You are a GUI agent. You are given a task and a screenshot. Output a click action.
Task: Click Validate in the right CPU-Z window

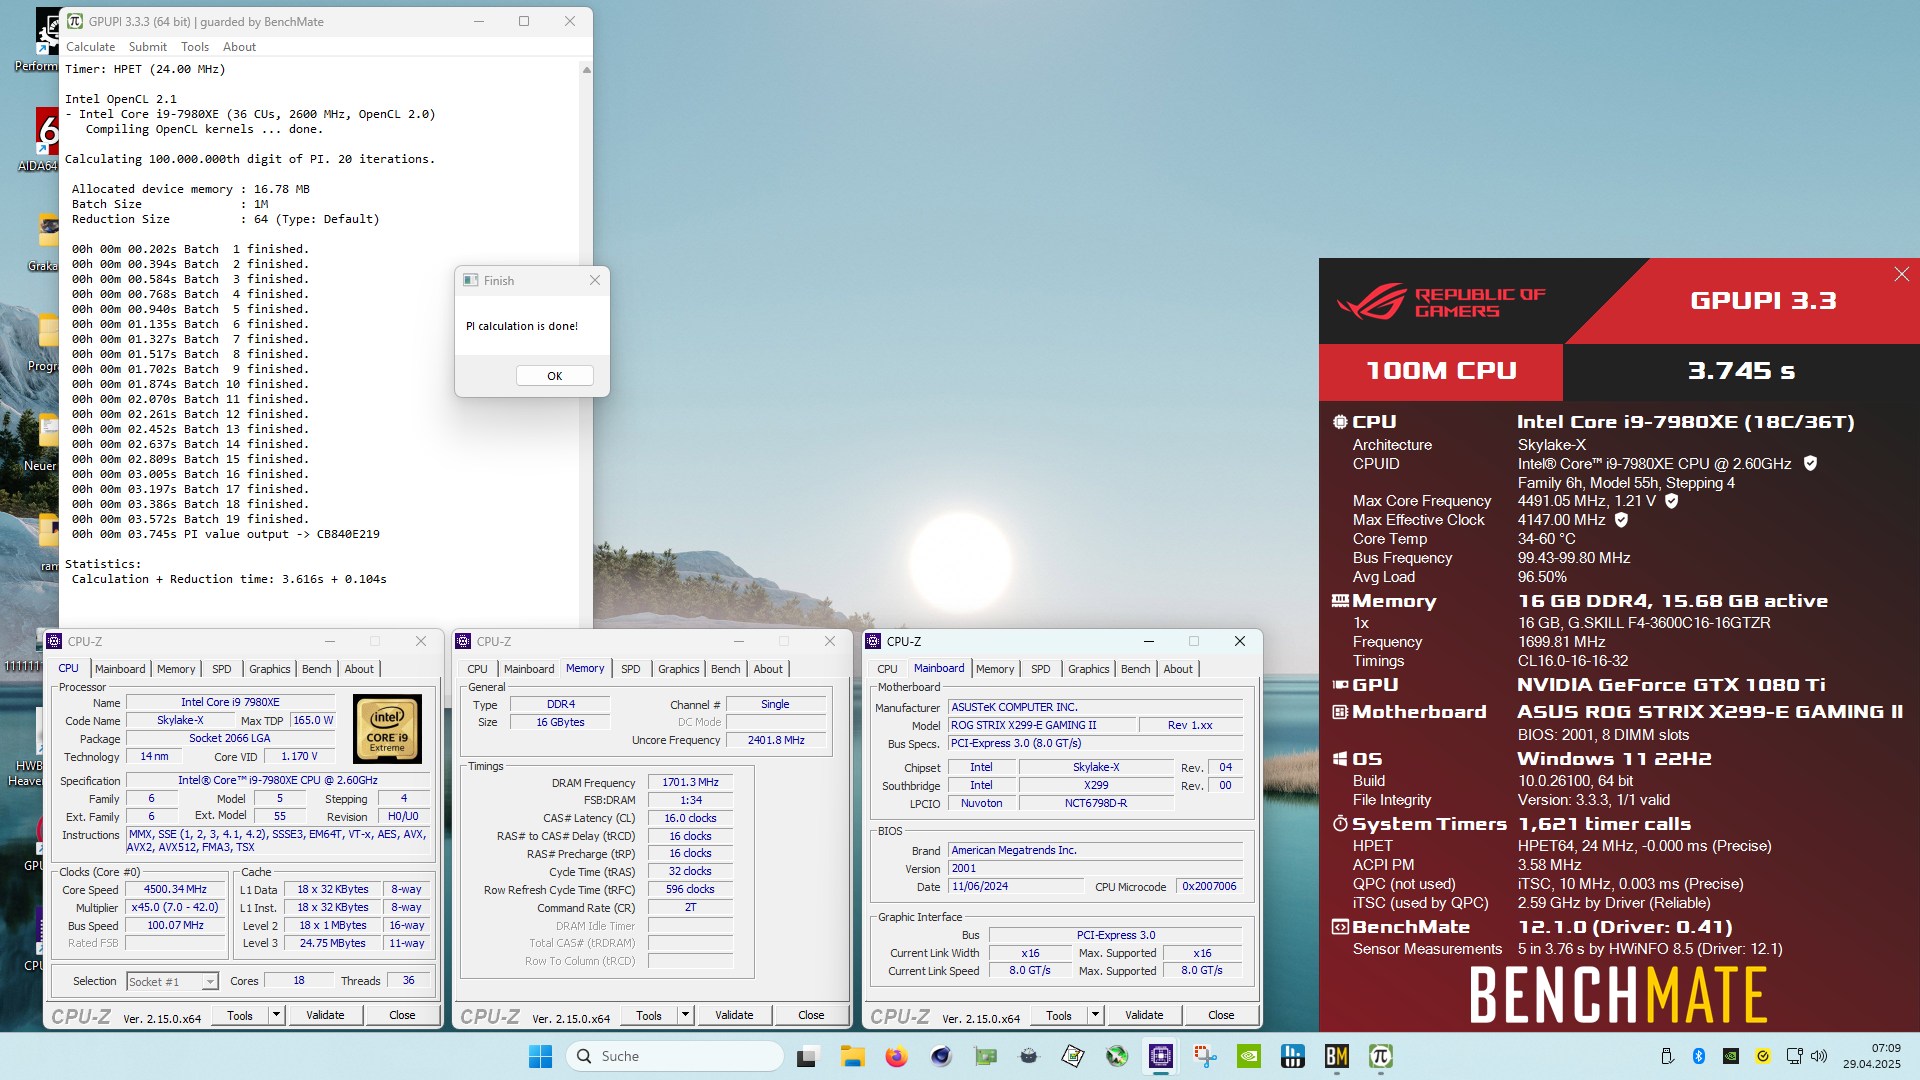pyautogui.click(x=1144, y=1015)
